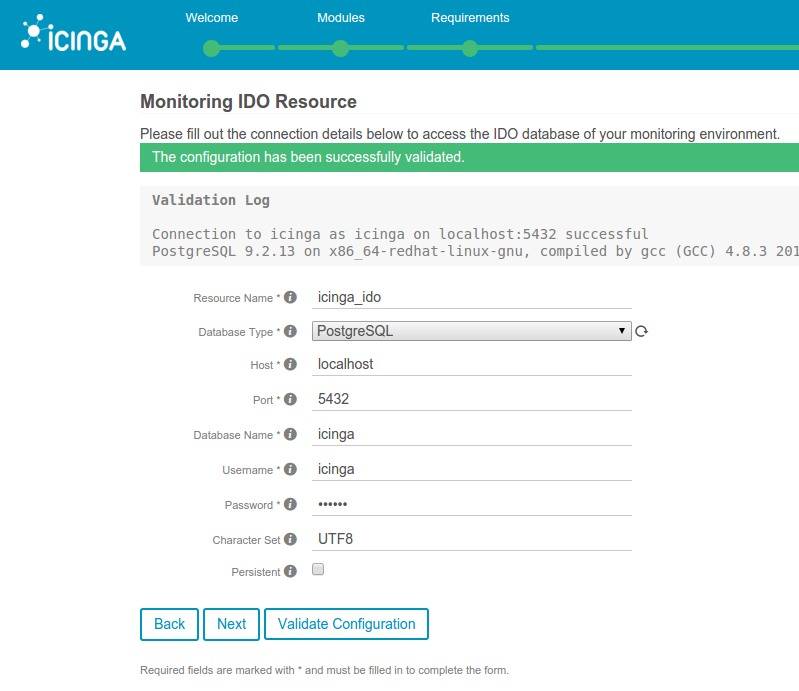This screenshot has width=799, height=691.
Task: Focus the Database Name input field
Action: [472, 434]
